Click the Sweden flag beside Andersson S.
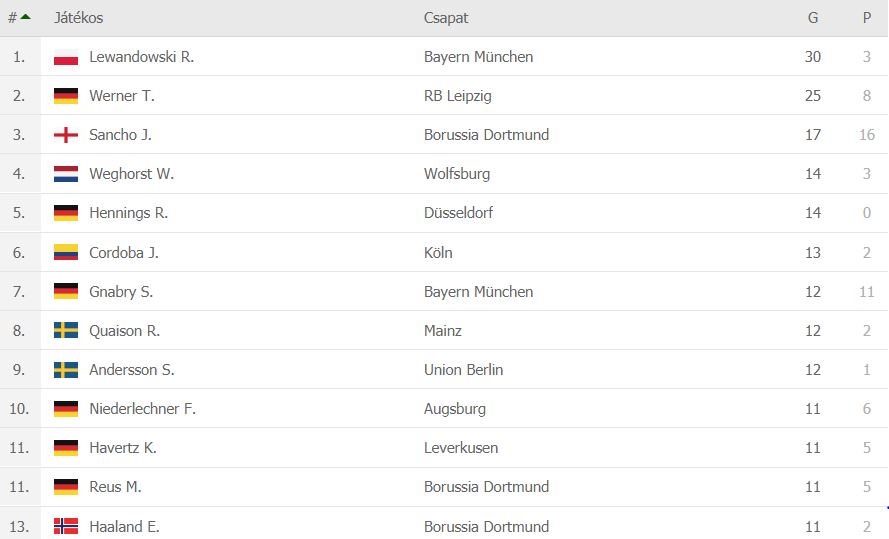889x539 pixels. (x=66, y=370)
